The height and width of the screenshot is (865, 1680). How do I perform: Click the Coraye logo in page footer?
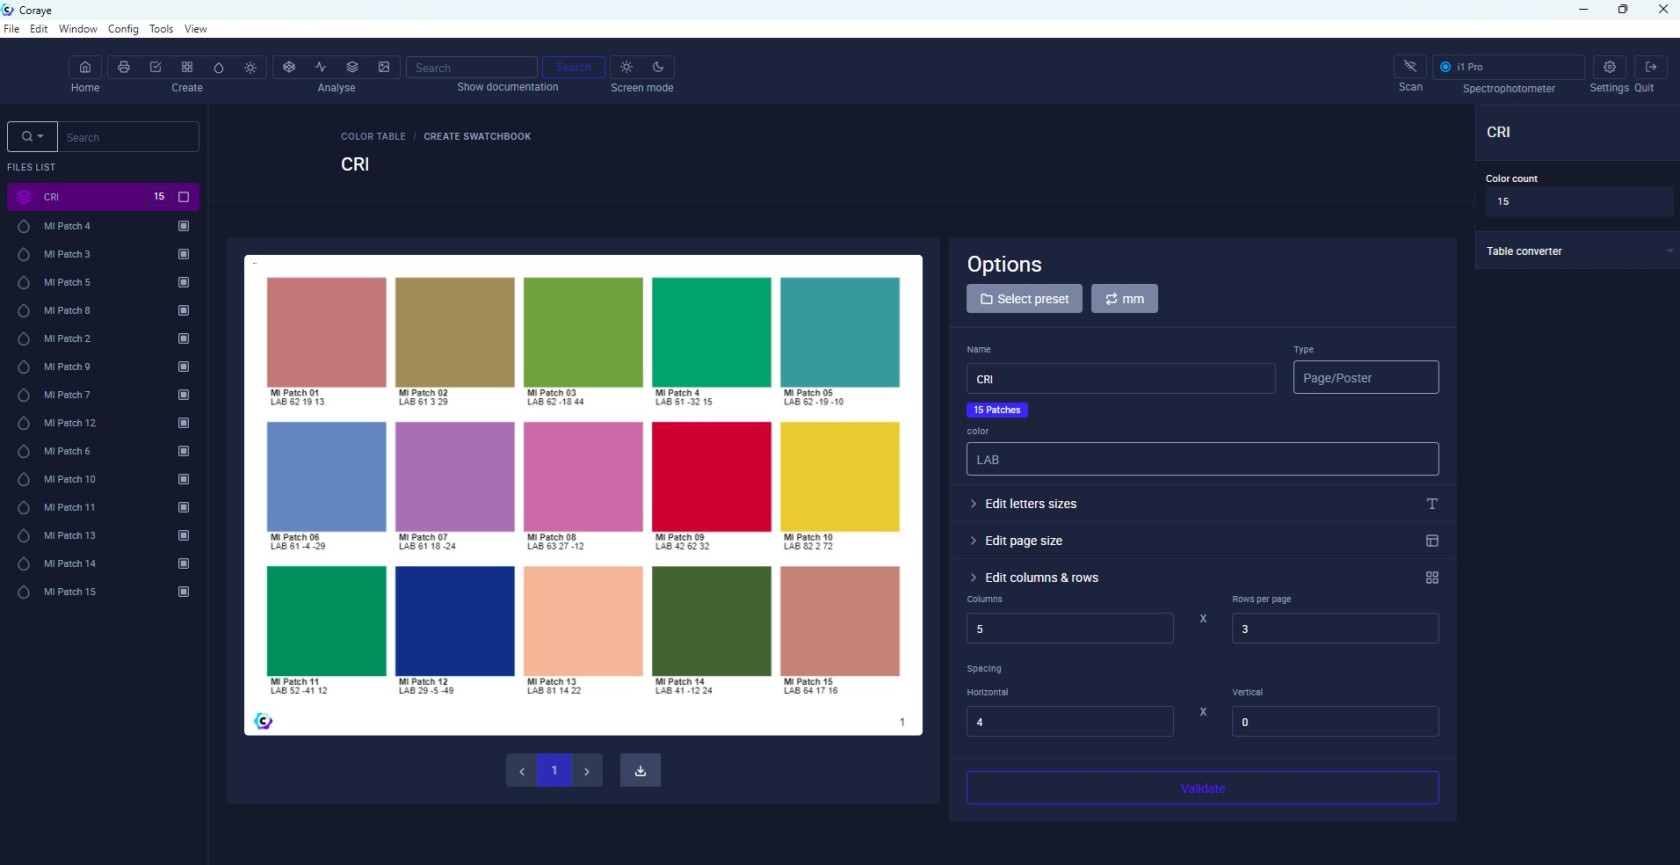click(263, 721)
